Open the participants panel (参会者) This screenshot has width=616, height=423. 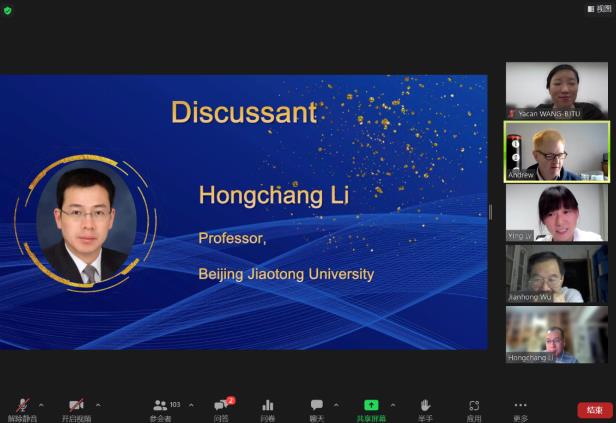click(160, 410)
